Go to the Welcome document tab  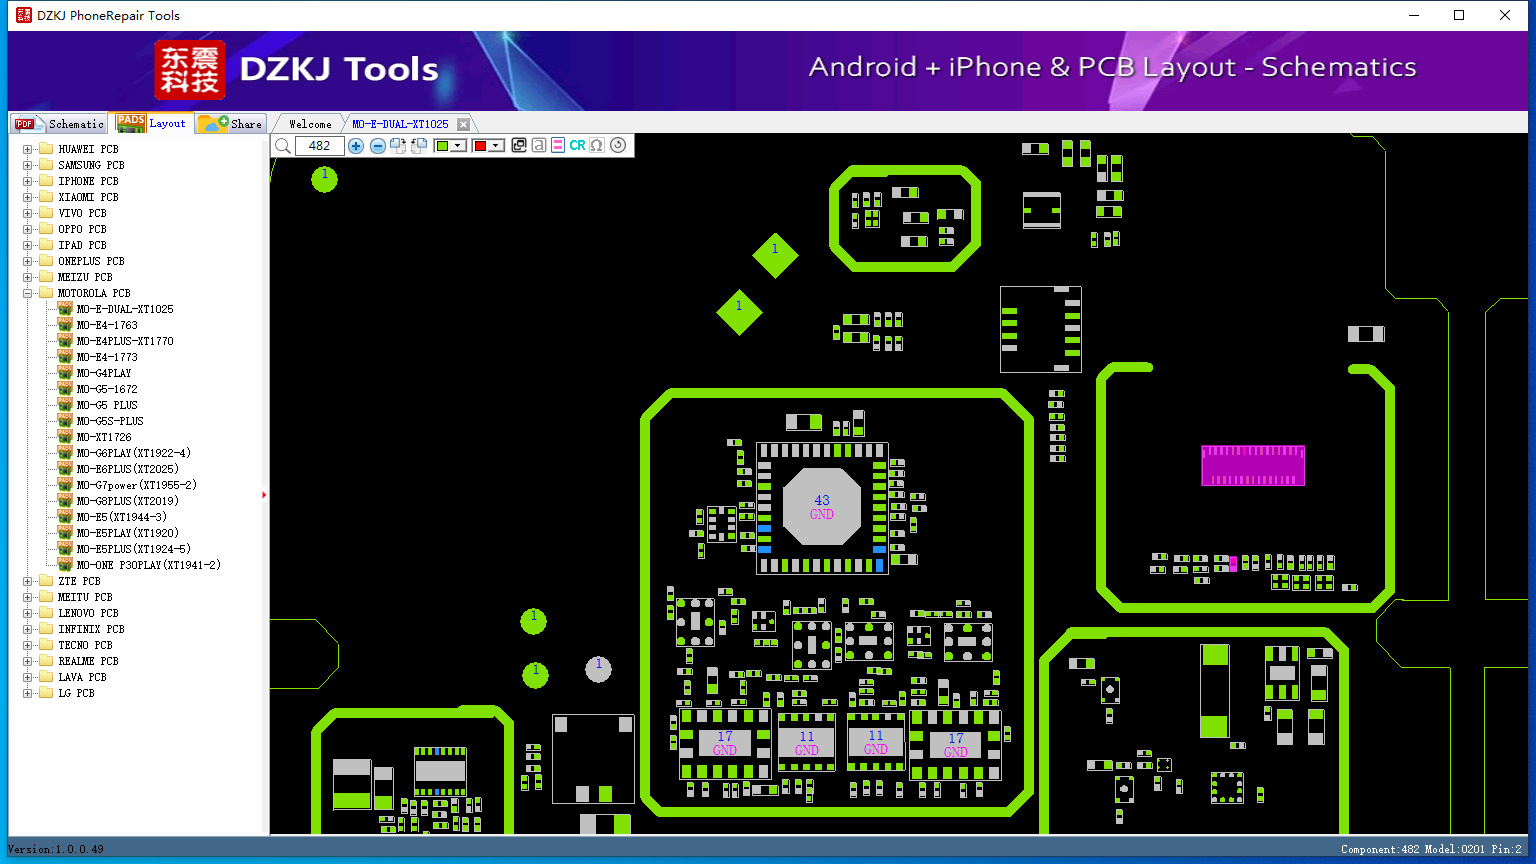coord(310,124)
